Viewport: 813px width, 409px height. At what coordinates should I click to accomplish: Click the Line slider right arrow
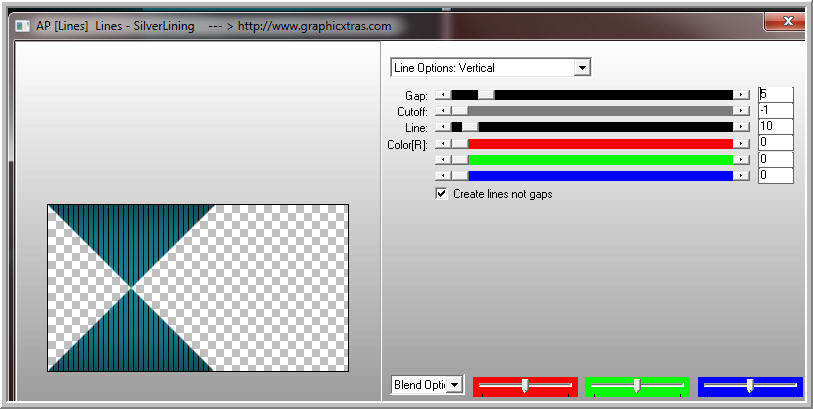(741, 127)
